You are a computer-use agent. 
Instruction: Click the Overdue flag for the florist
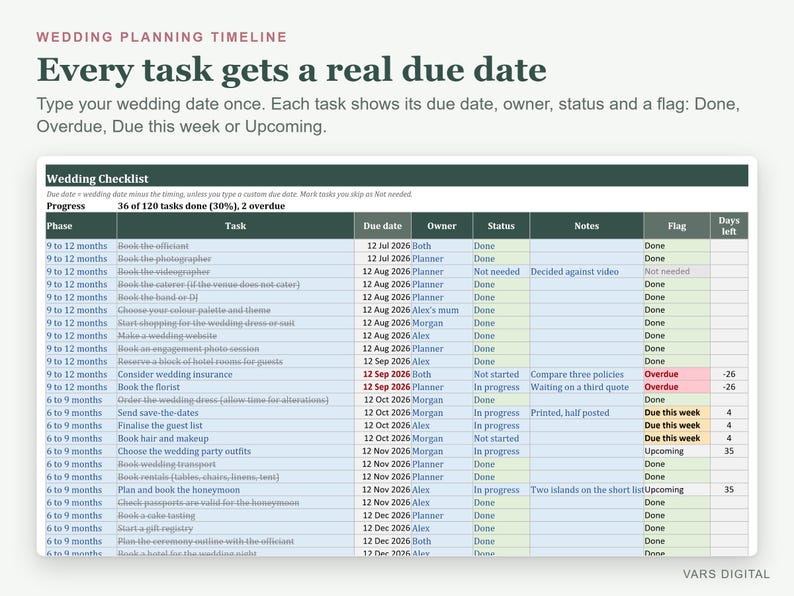pos(677,387)
